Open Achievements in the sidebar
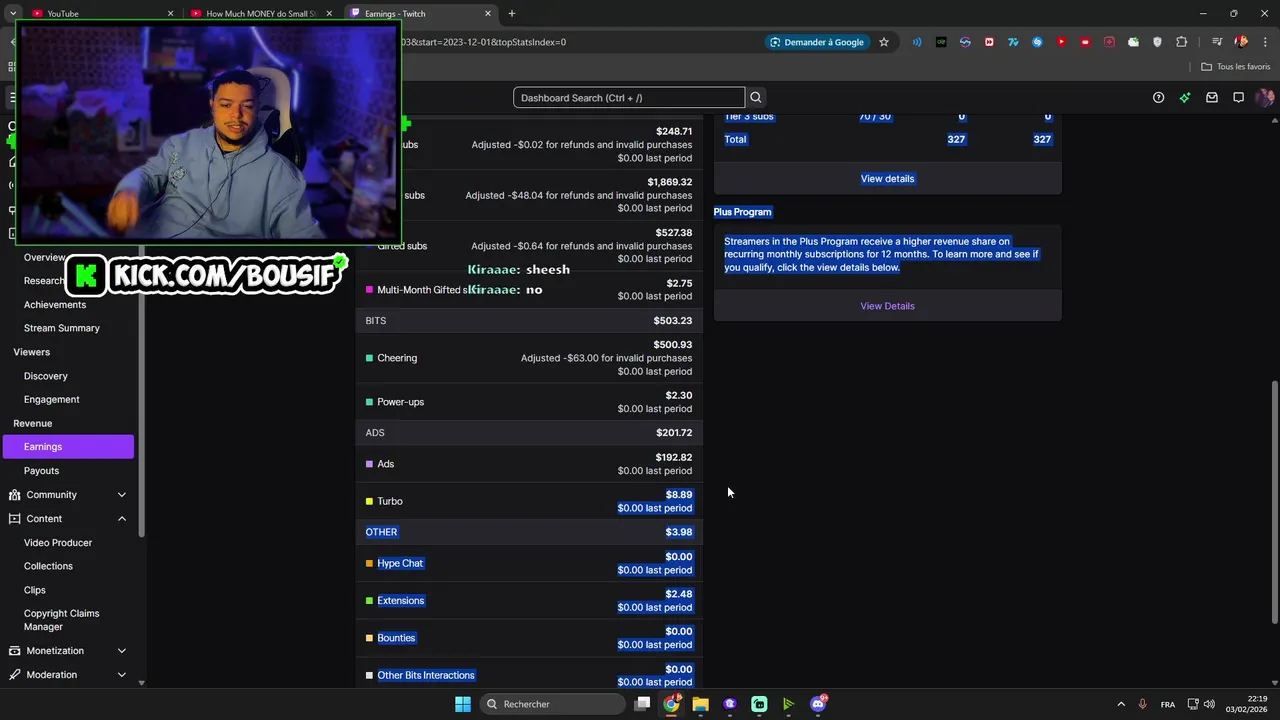 (55, 305)
